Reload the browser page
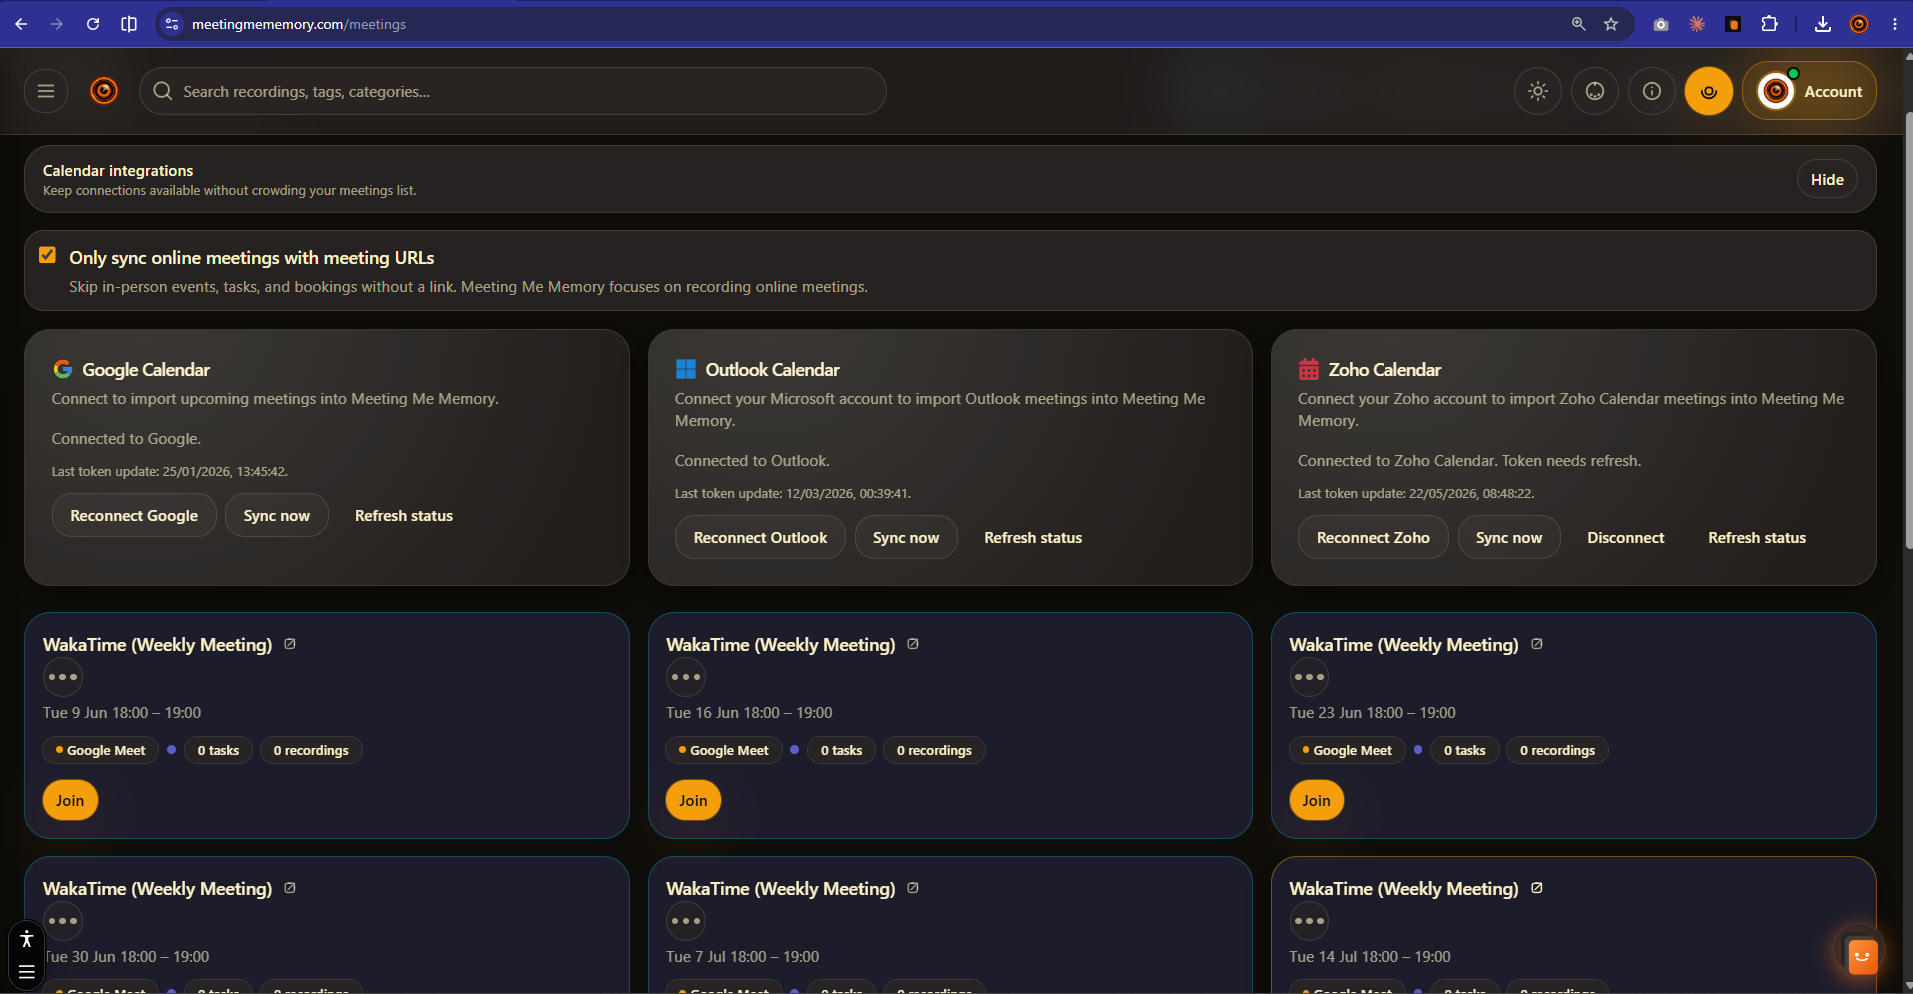Viewport: 1913px width, 994px height. tap(93, 24)
